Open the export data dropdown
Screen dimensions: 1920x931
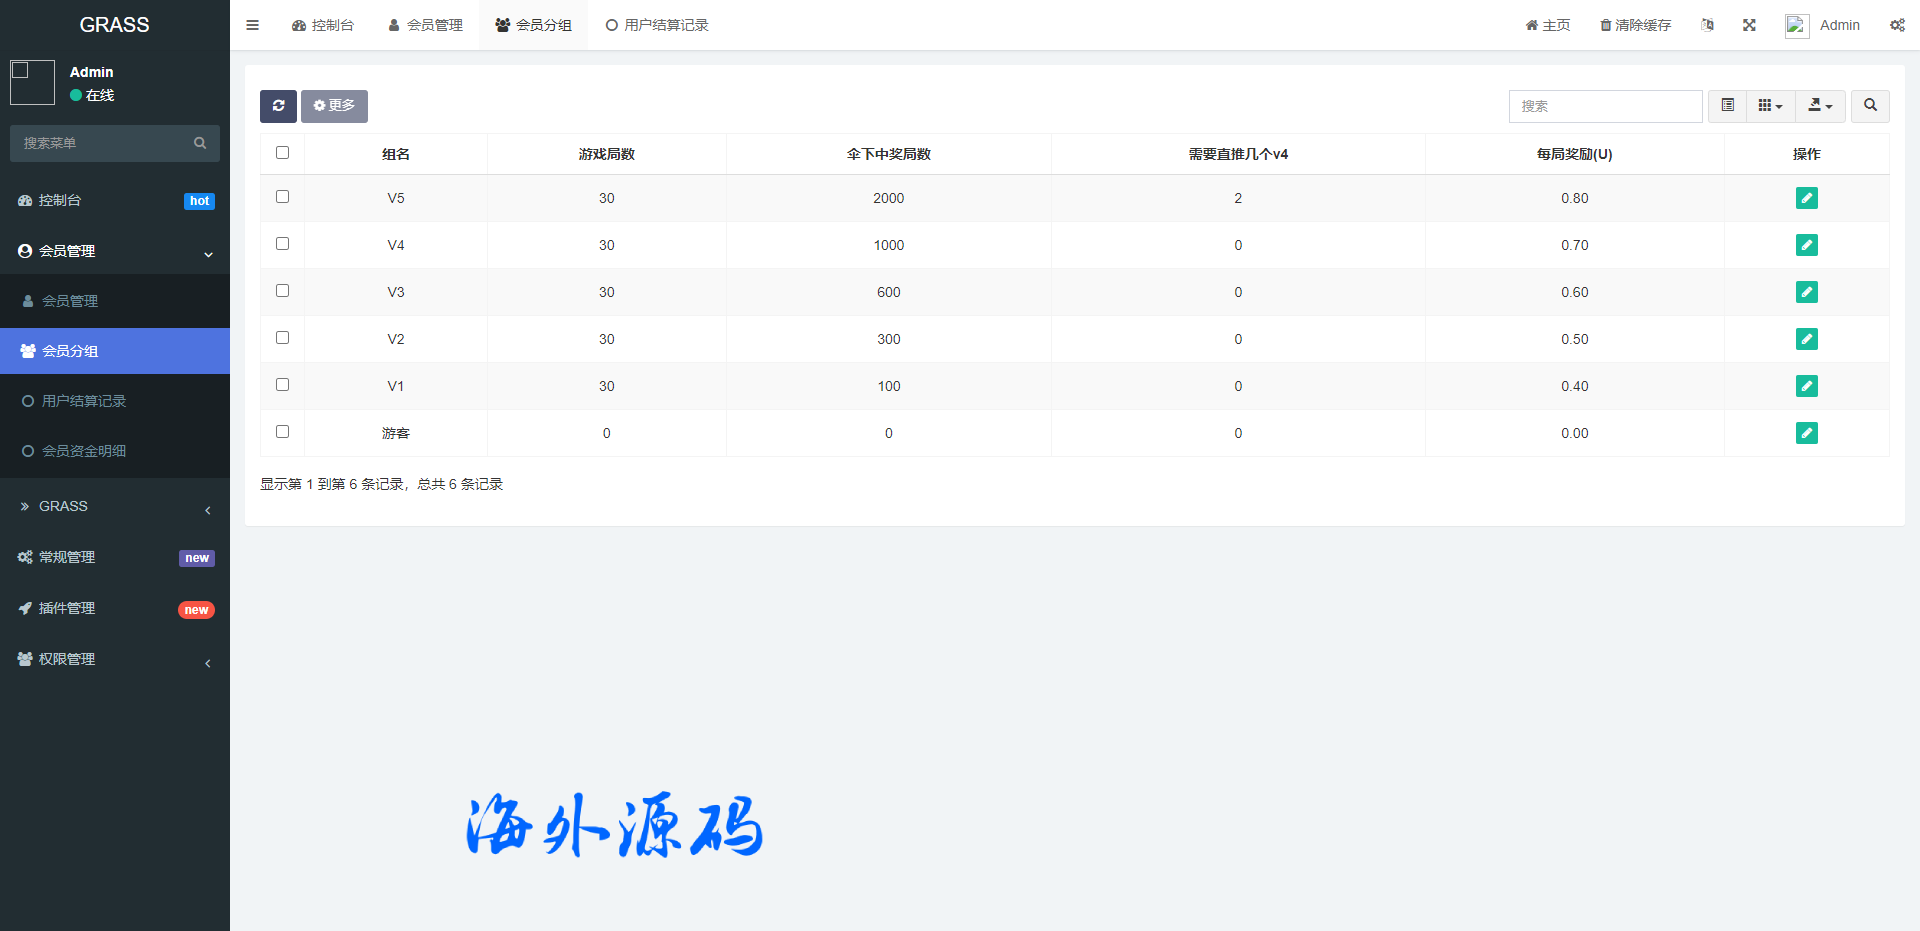pyautogui.click(x=1820, y=106)
